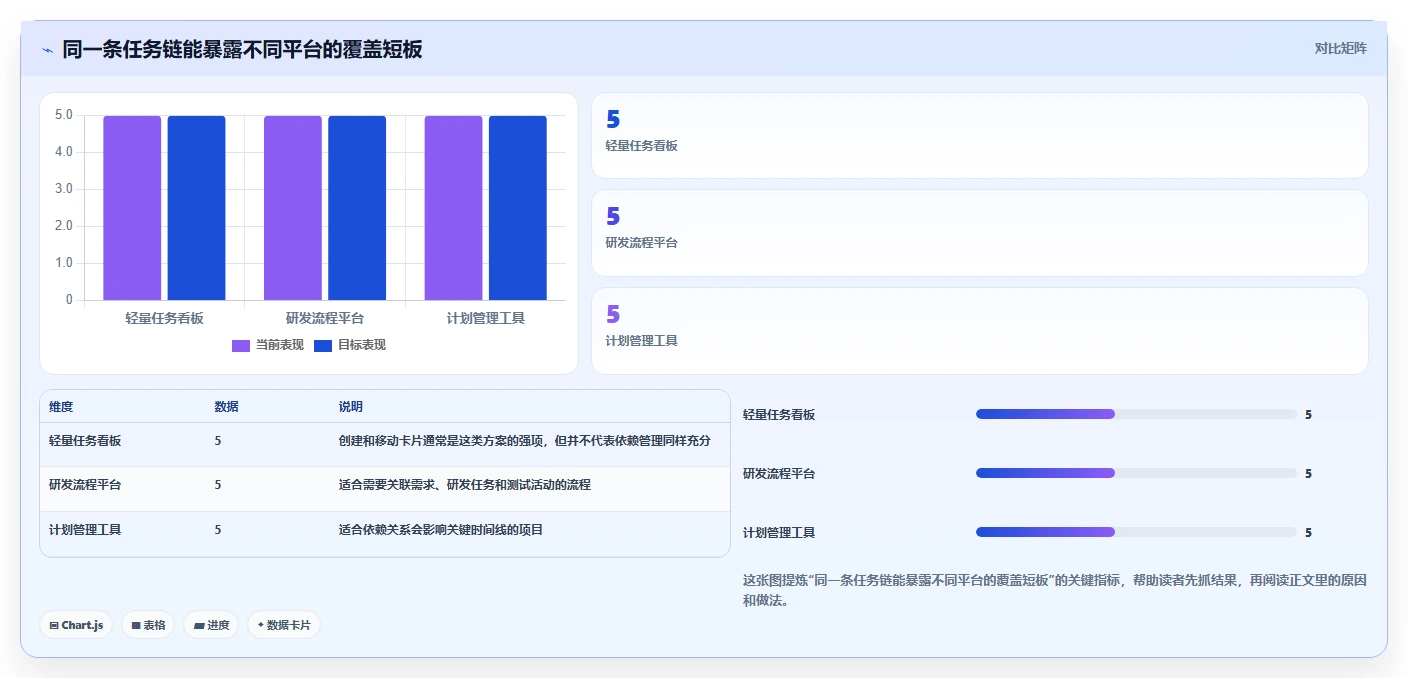Click the blue 计划管理工具 target bar
This screenshot has width=1408, height=678.
click(x=518, y=208)
